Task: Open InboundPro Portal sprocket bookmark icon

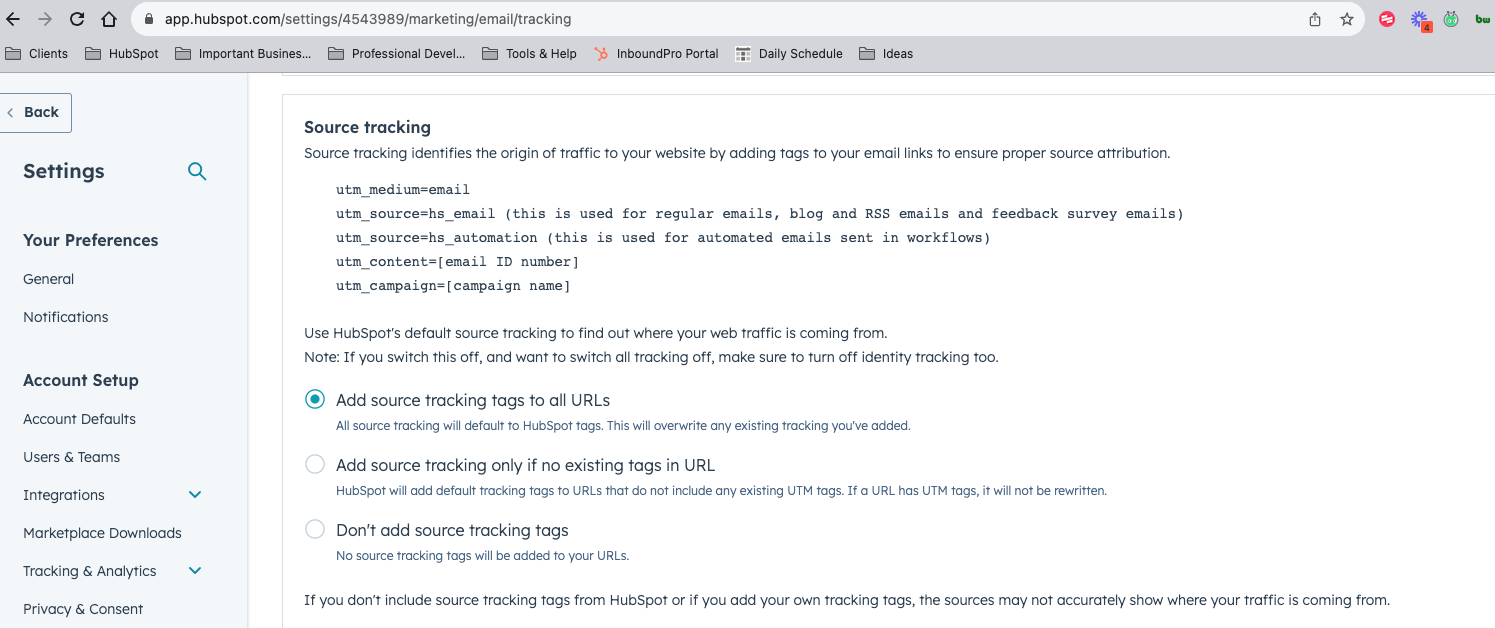Action: pyautogui.click(x=600, y=53)
